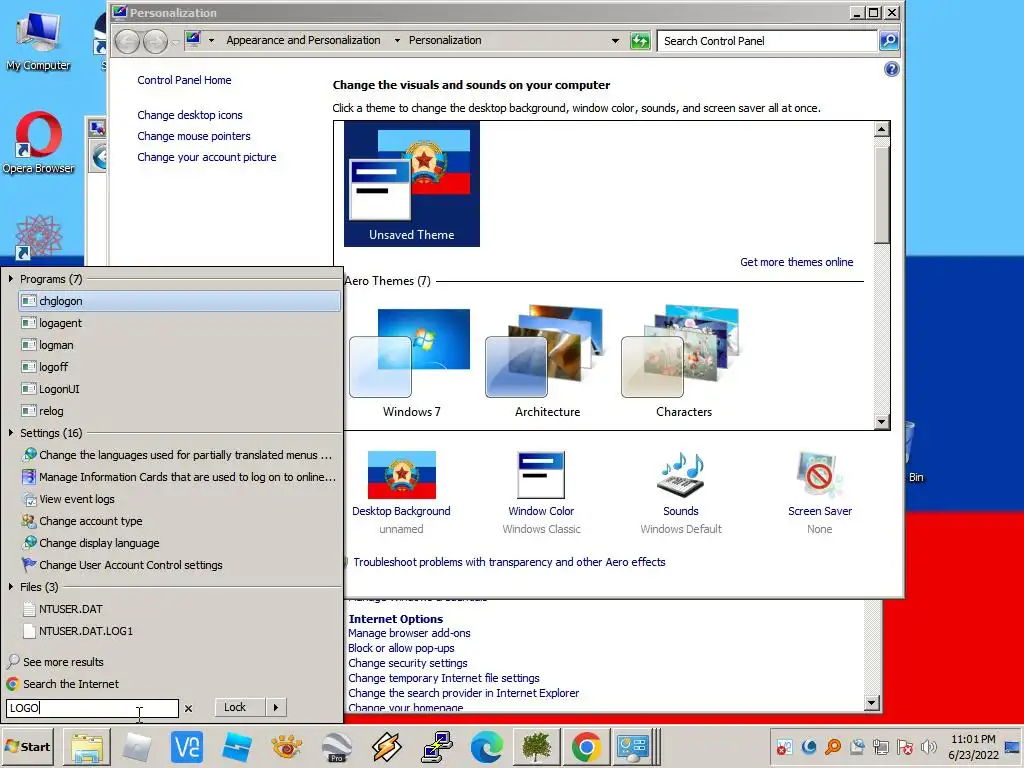Open Google Chrome from the taskbar
1024x768 pixels.
[586, 746]
